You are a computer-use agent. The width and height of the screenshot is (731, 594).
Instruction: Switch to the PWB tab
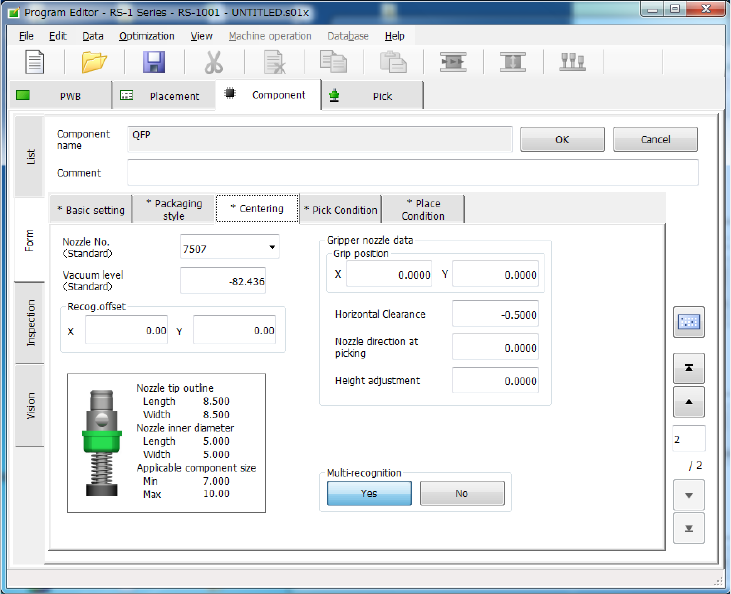click(61, 96)
